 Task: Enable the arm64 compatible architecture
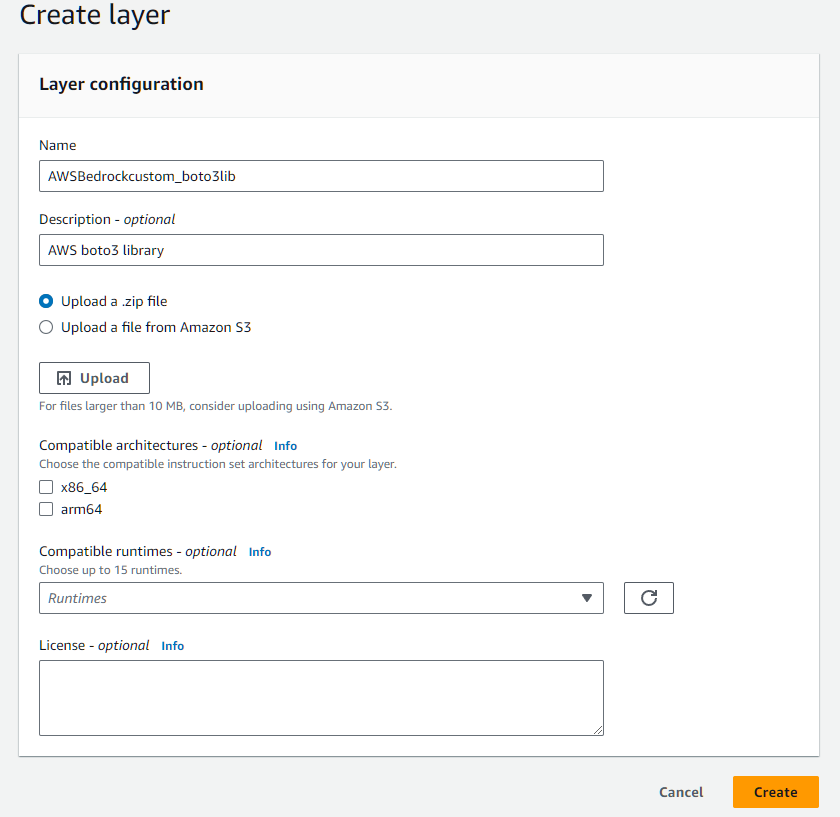coord(45,509)
